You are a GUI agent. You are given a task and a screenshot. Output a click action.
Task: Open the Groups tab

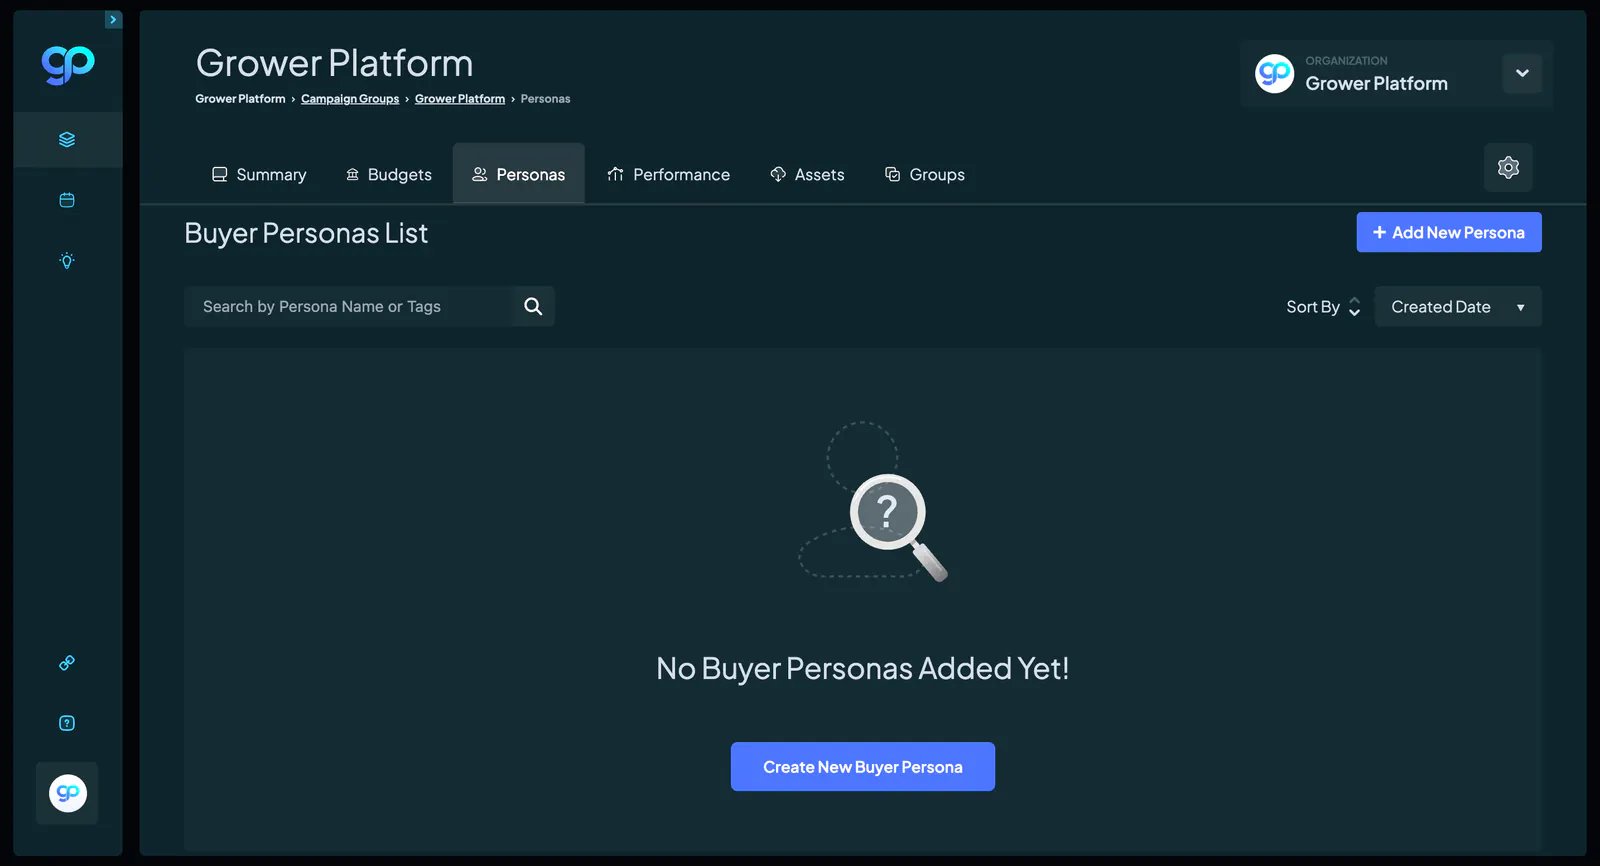pos(925,174)
